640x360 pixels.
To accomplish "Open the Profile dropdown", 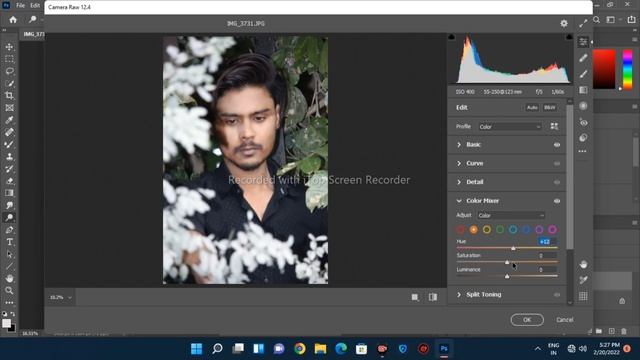I will [x=510, y=127].
